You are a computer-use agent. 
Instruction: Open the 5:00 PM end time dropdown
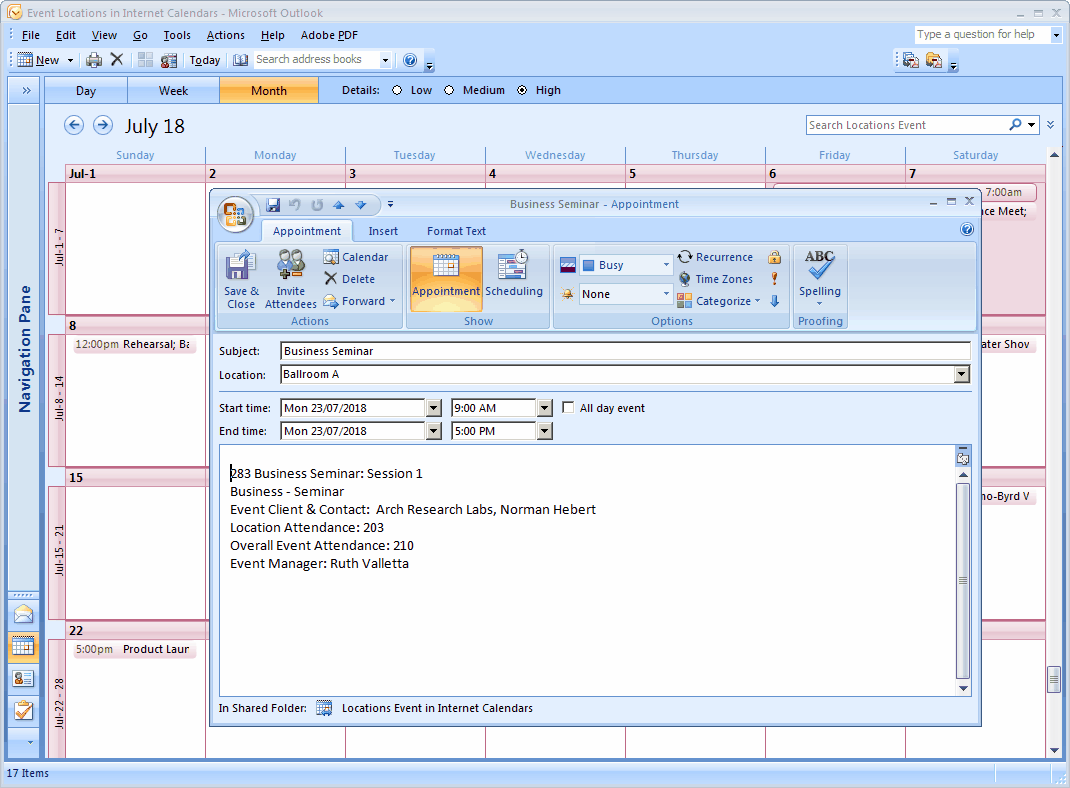point(545,431)
